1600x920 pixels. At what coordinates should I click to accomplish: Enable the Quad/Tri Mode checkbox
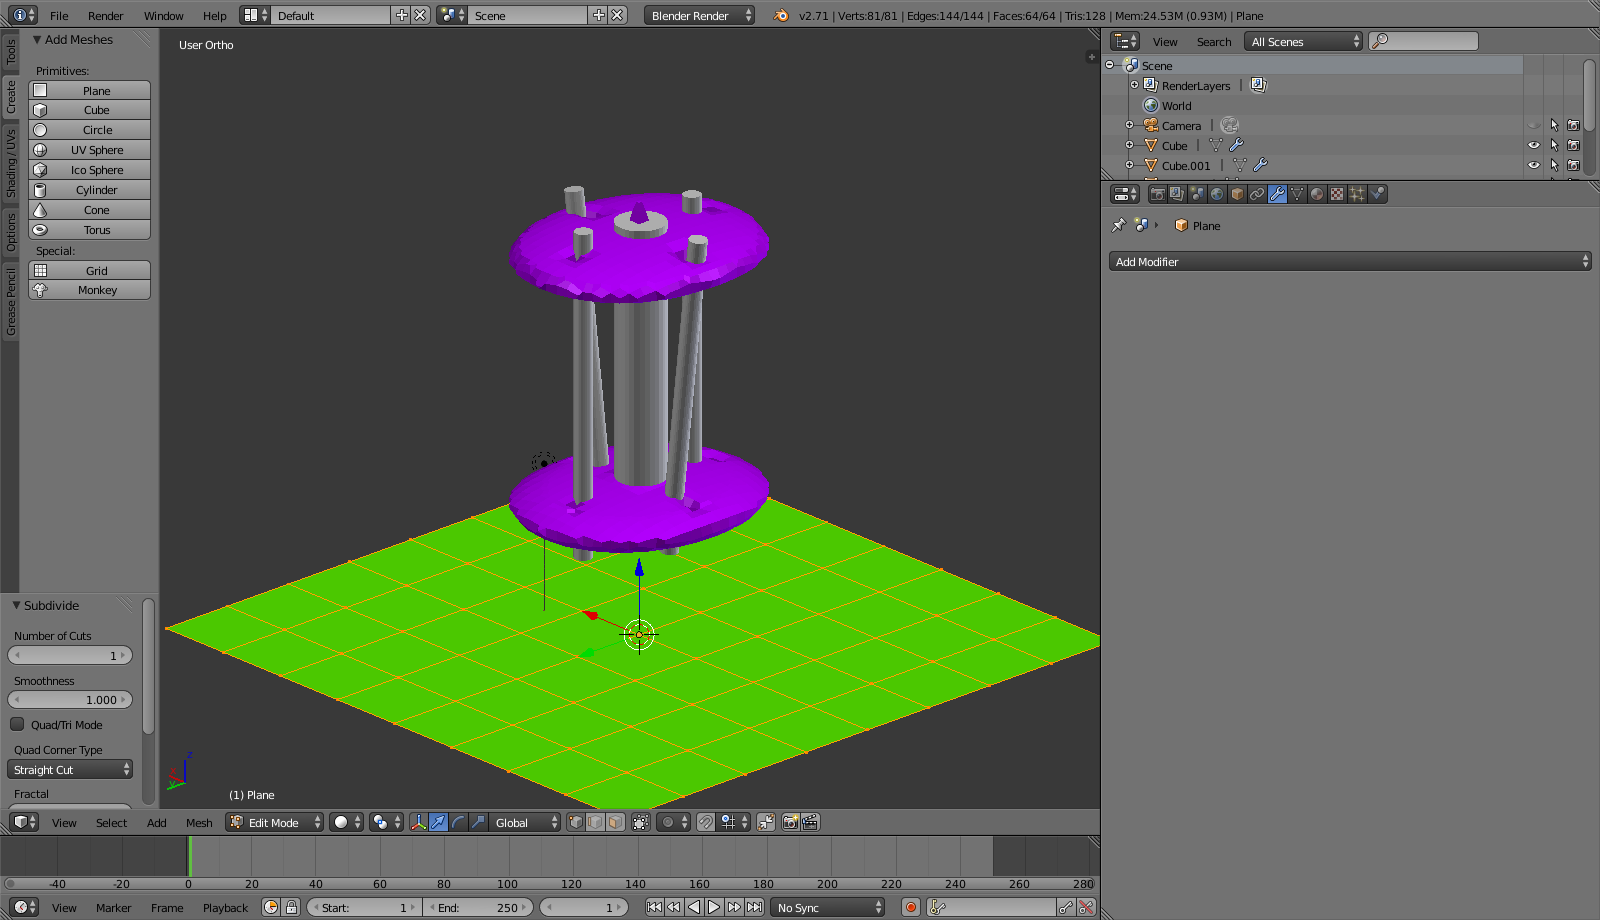click(x=17, y=724)
